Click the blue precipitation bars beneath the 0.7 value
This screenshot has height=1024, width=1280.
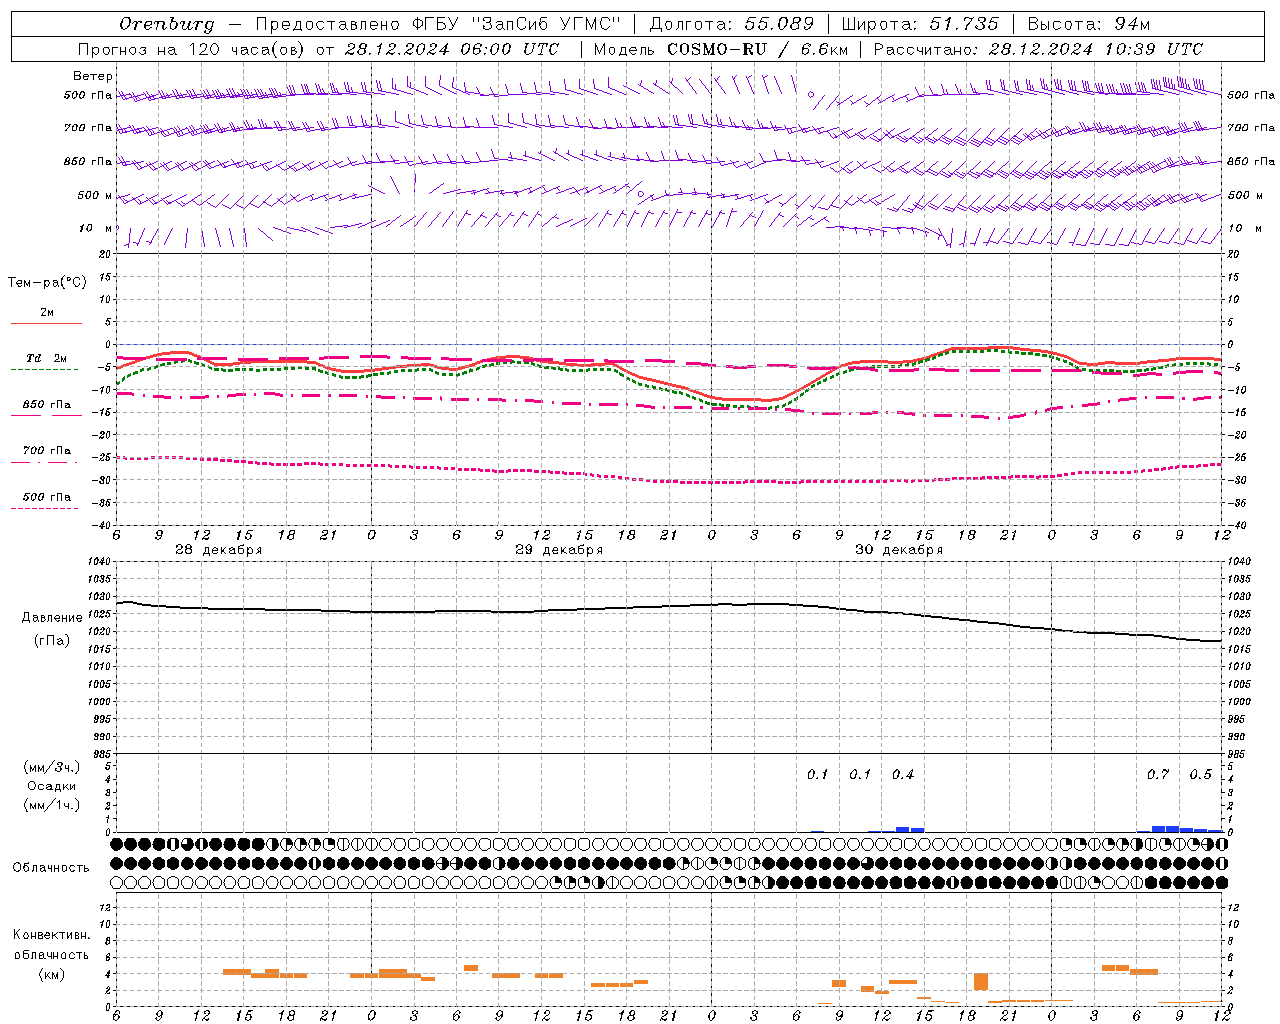coord(1165,828)
